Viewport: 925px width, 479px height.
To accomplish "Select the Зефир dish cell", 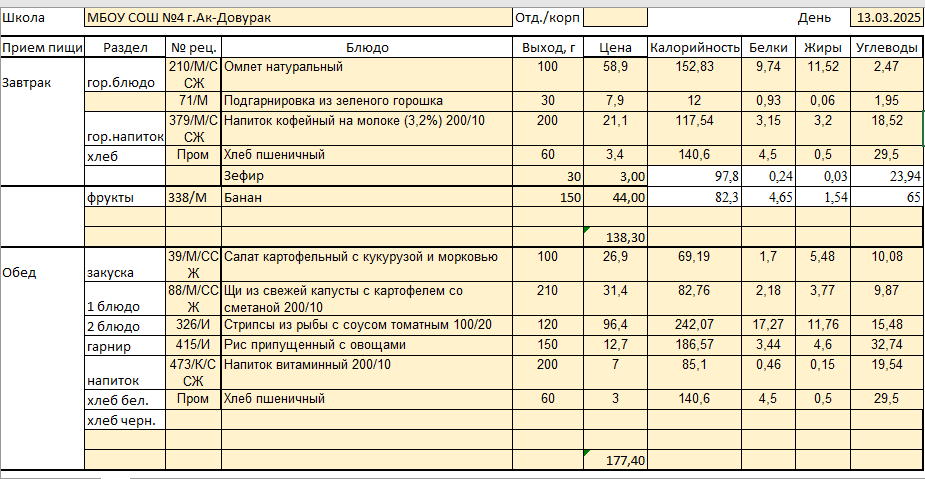I will click(x=367, y=176).
